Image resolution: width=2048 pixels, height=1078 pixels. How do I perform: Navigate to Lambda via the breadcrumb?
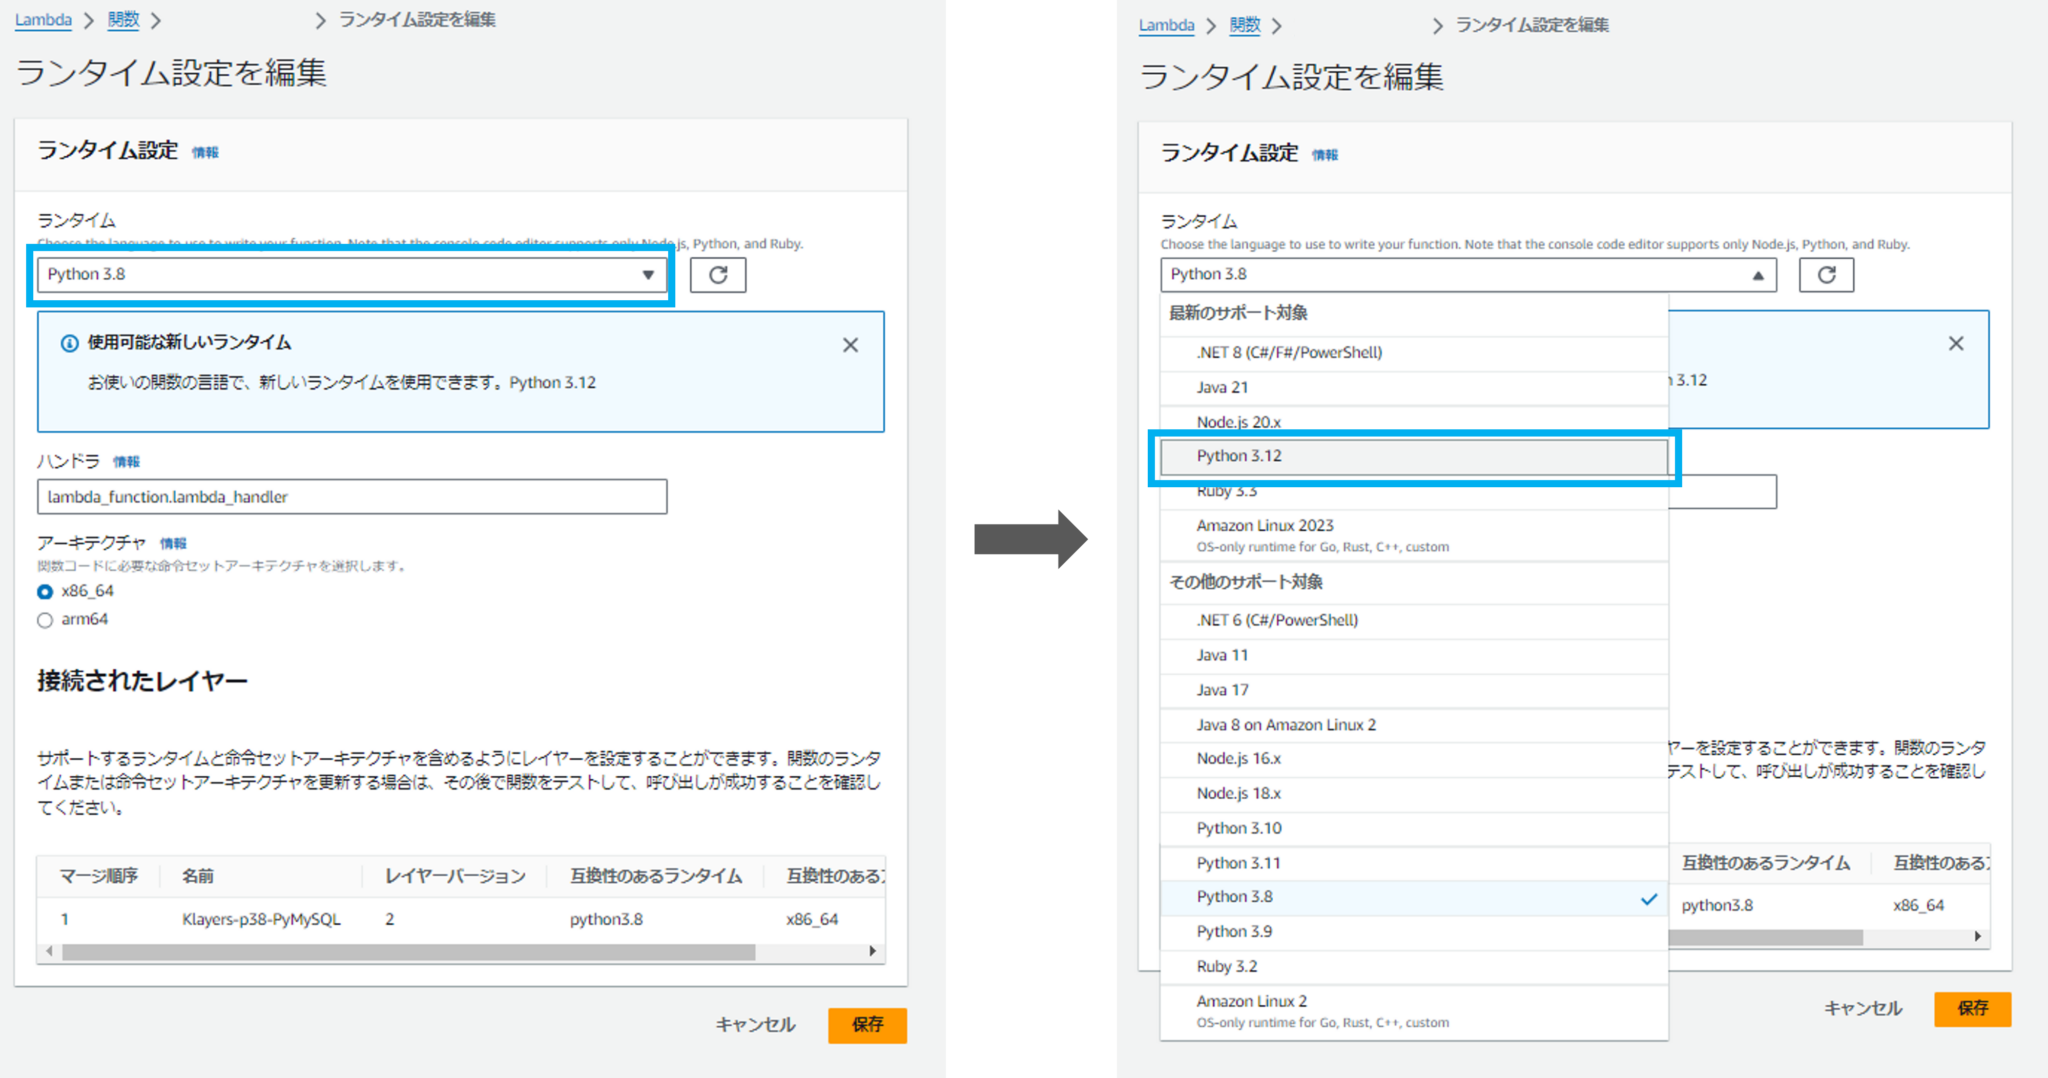(x=42, y=18)
